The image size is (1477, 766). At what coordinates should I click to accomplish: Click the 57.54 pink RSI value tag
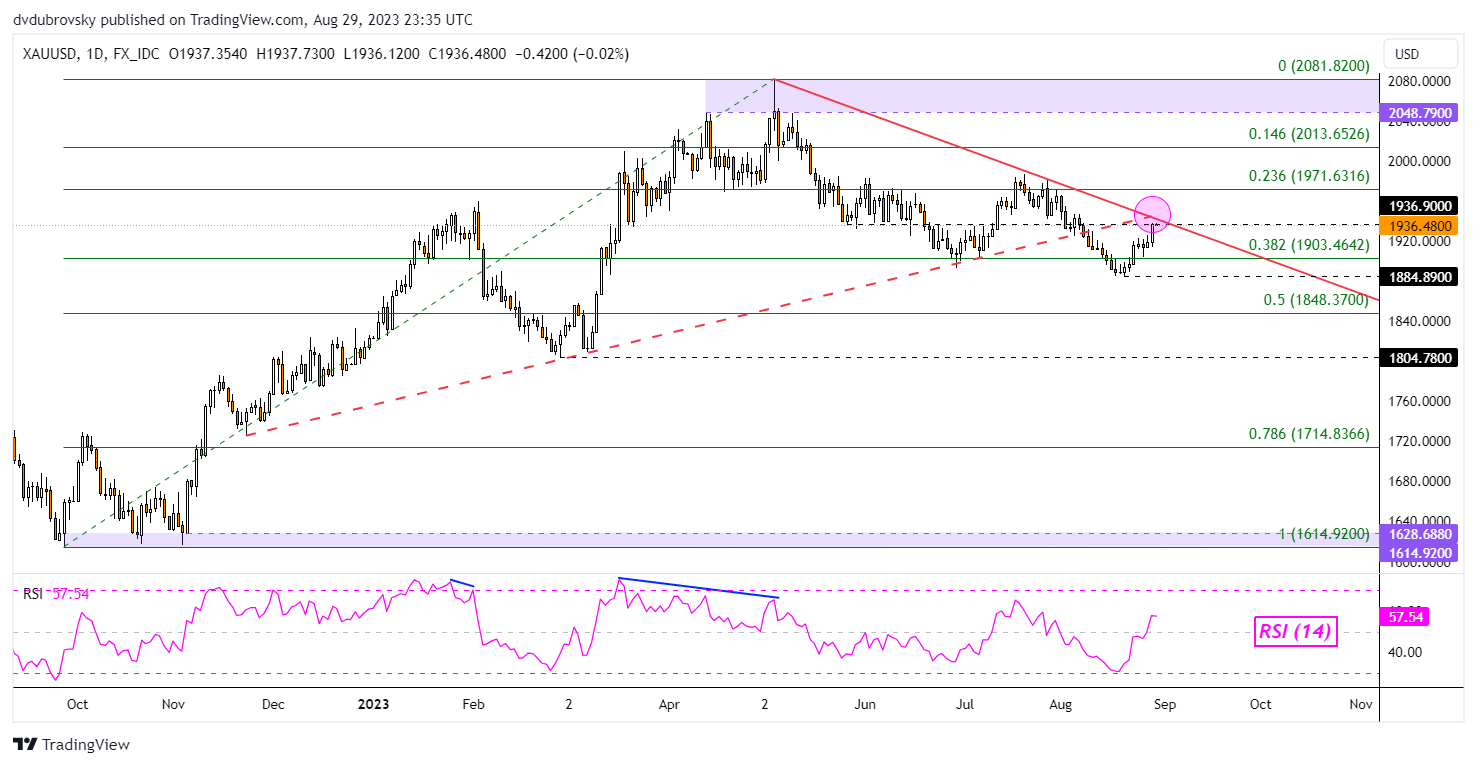tap(1404, 618)
